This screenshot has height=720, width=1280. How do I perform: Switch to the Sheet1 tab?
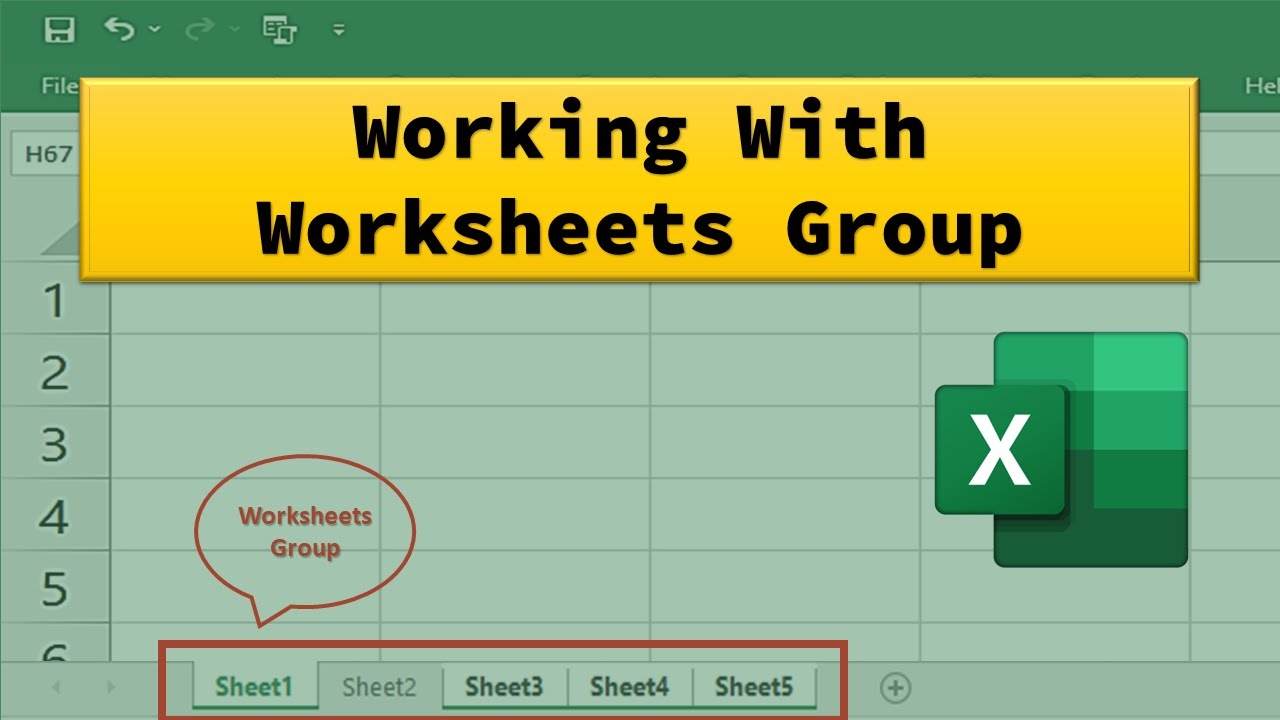(x=254, y=687)
